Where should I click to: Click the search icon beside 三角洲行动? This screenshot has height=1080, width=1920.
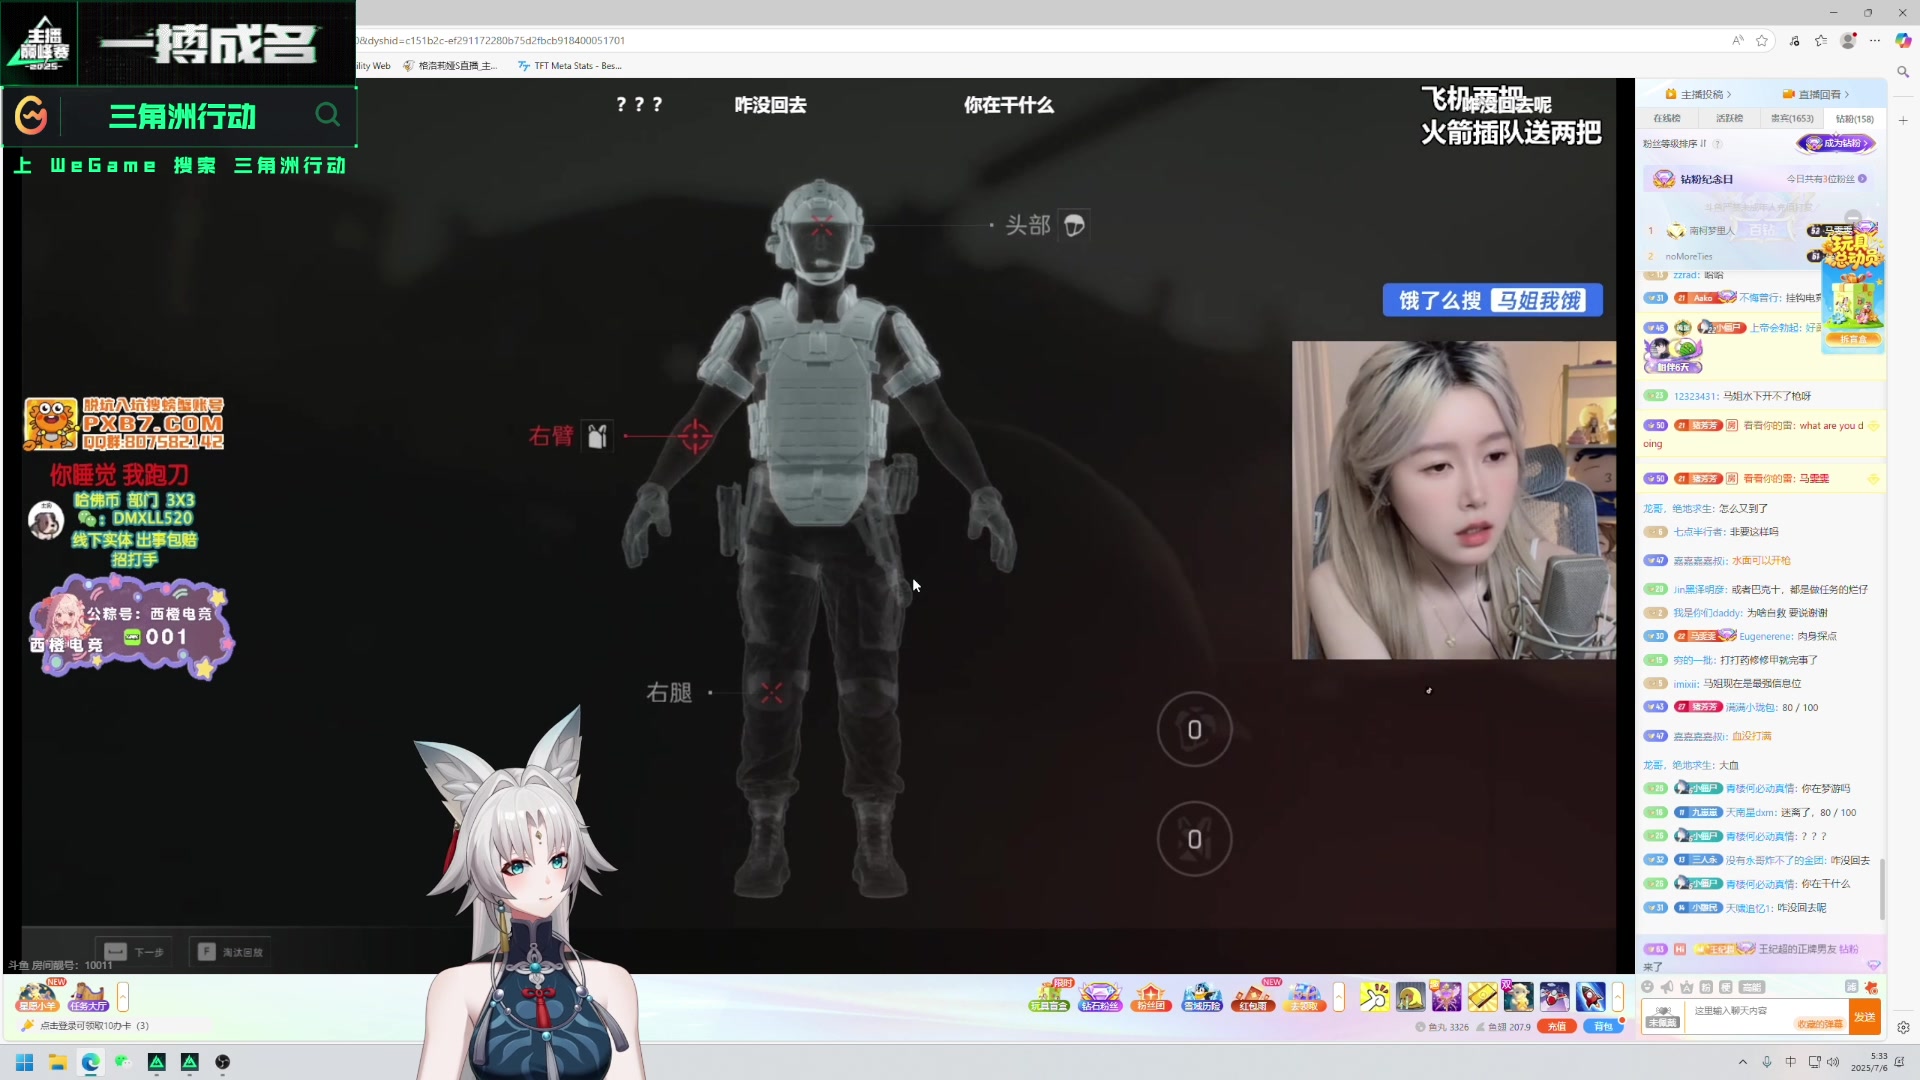(x=327, y=115)
